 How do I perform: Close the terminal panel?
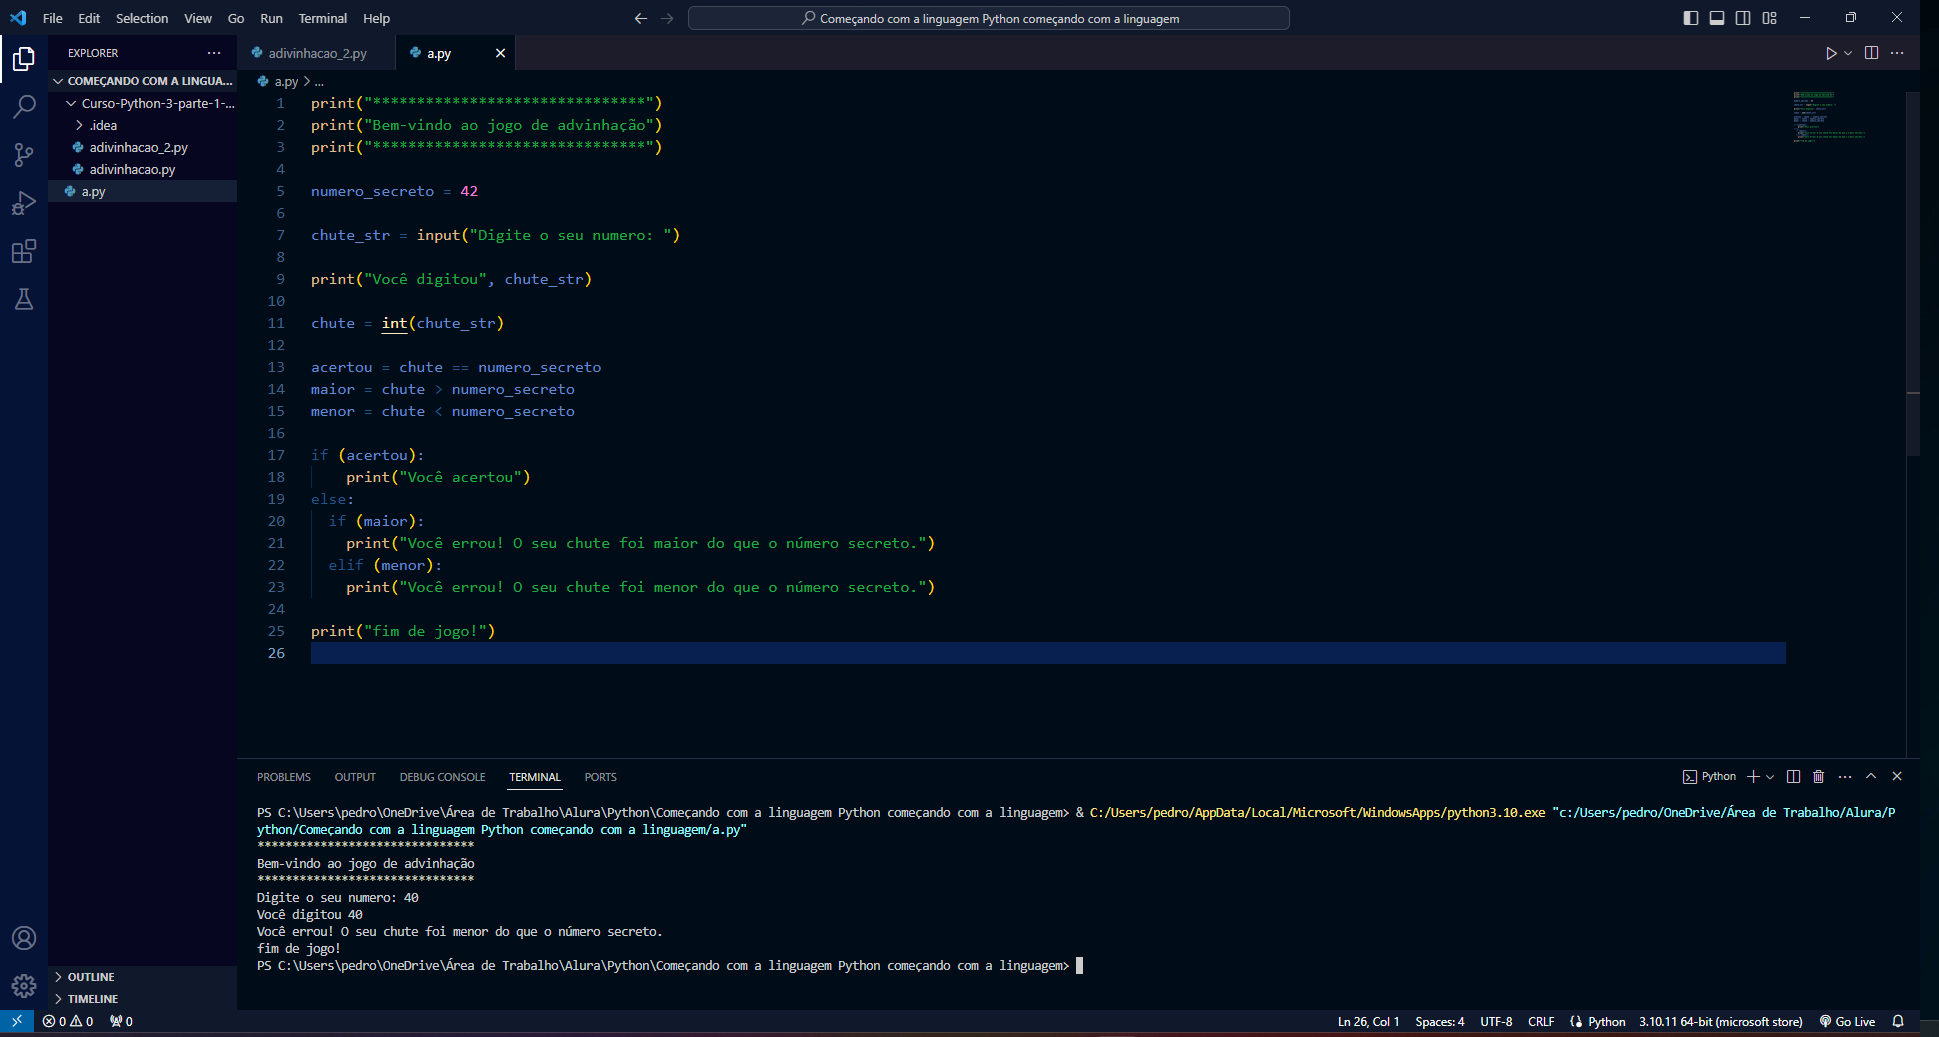coord(1897,776)
